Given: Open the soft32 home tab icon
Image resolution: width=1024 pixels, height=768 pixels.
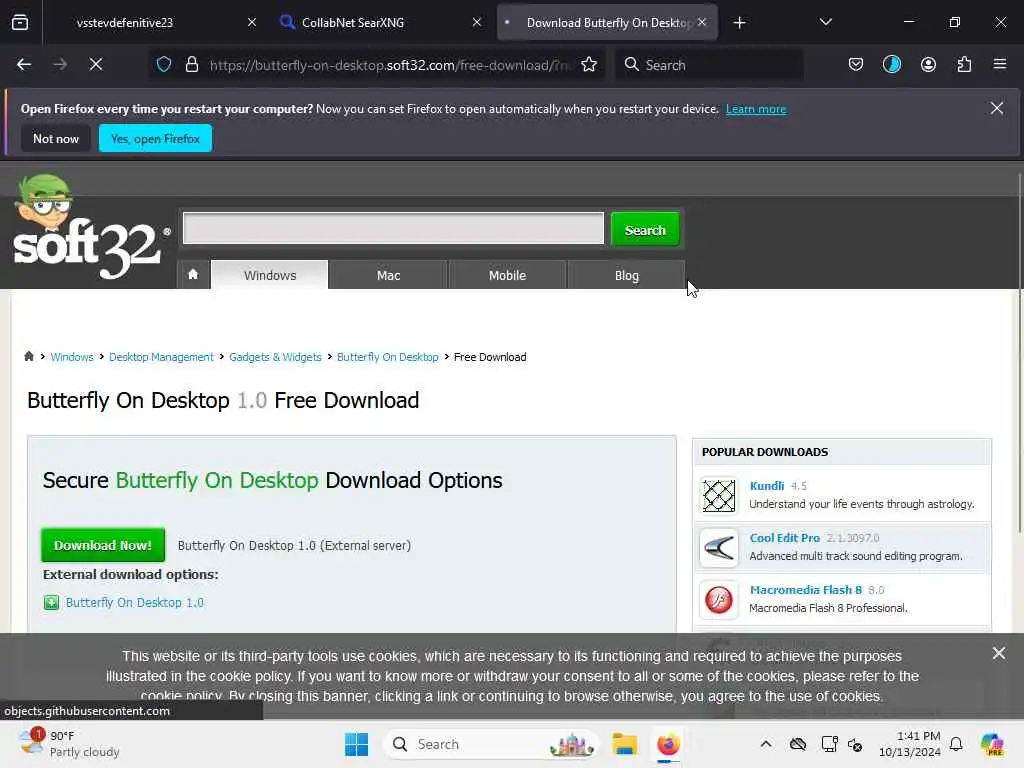Looking at the screenshot, I should point(193,274).
